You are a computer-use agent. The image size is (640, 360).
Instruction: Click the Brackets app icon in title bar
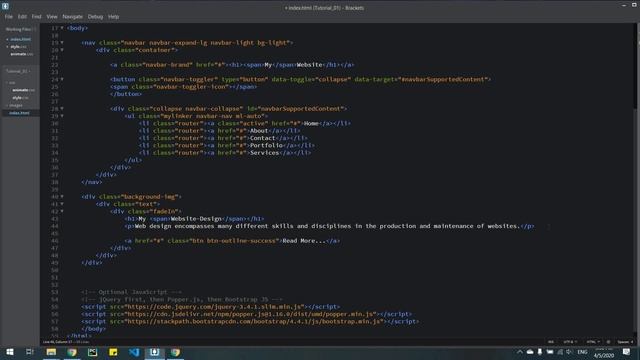point(5,6)
